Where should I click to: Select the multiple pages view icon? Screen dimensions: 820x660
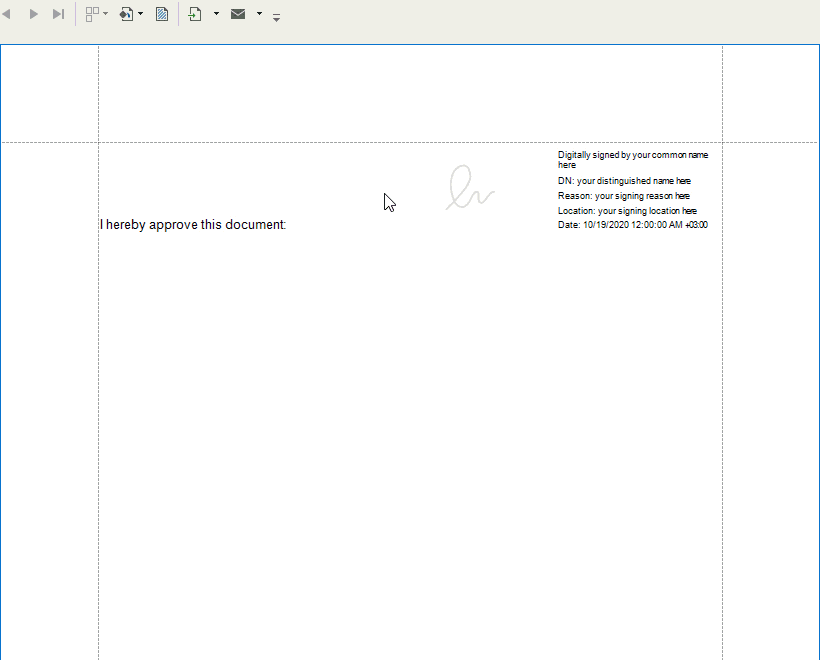[x=92, y=13]
